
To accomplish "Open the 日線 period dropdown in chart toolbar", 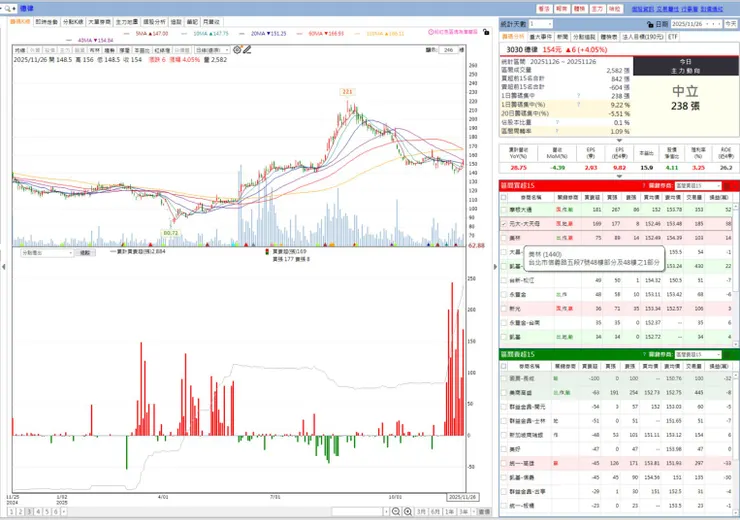I will coord(227,50).
